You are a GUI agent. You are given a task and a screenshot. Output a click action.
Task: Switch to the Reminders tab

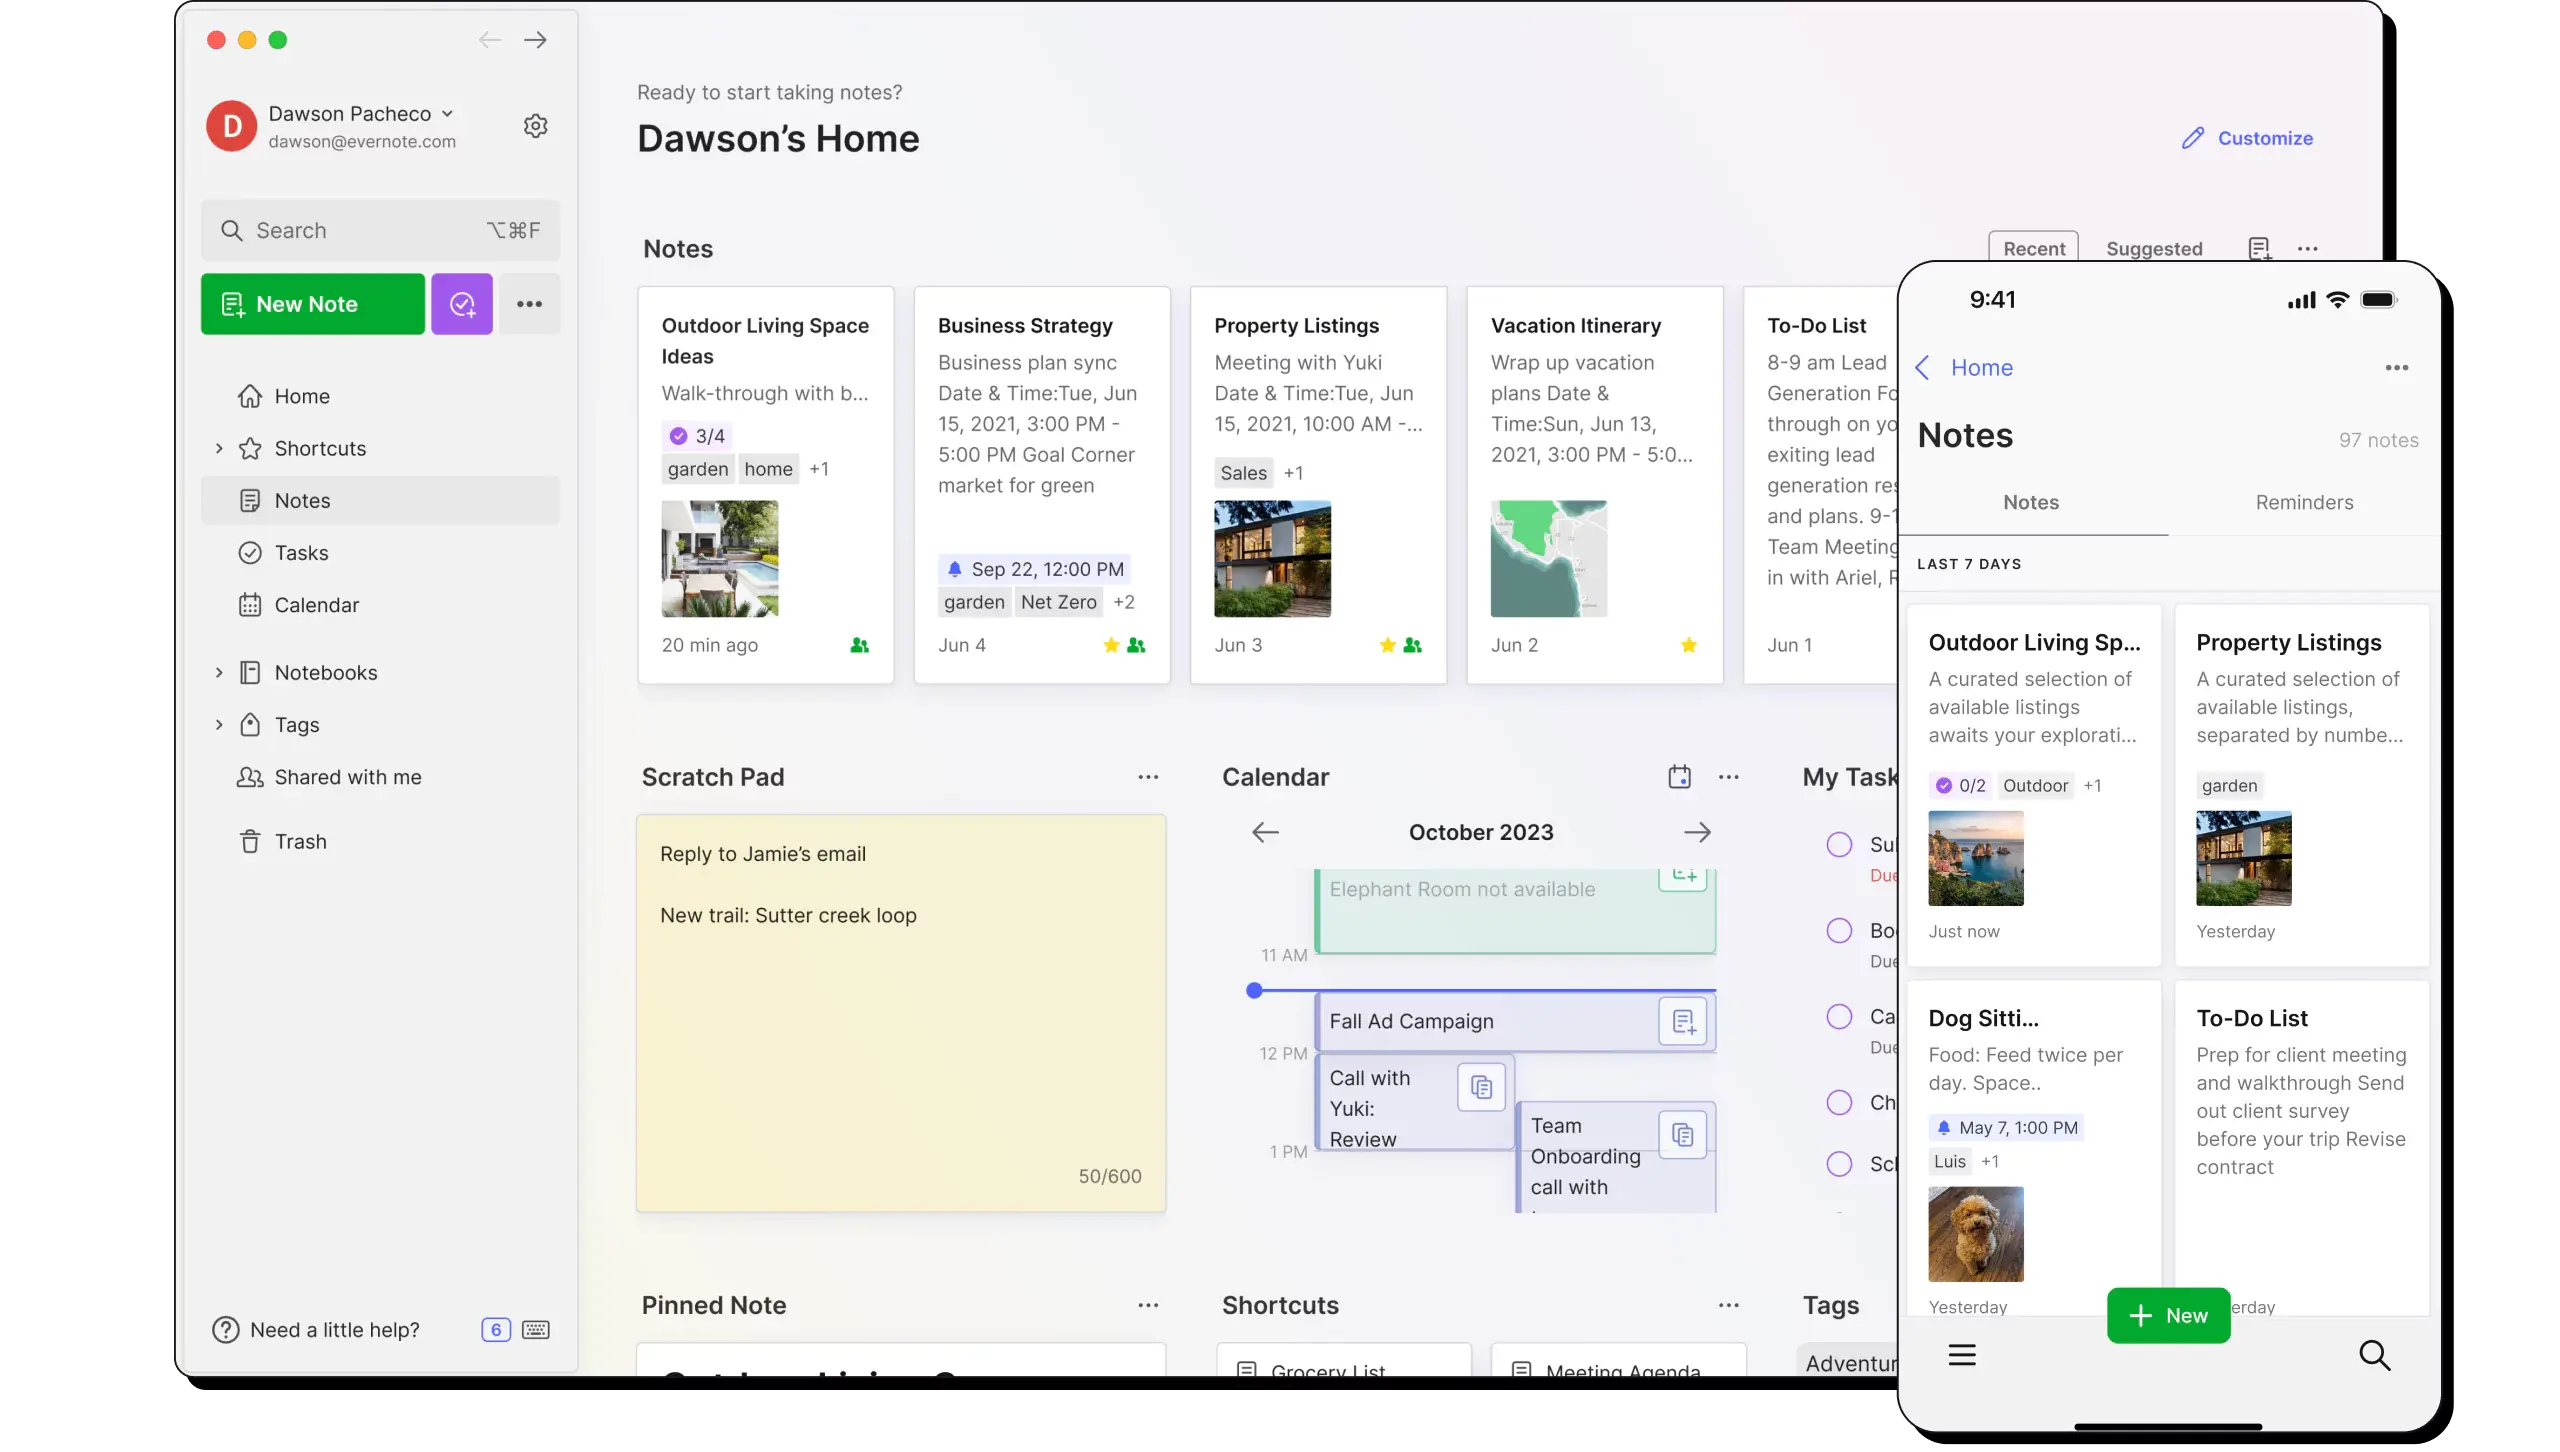click(2303, 501)
